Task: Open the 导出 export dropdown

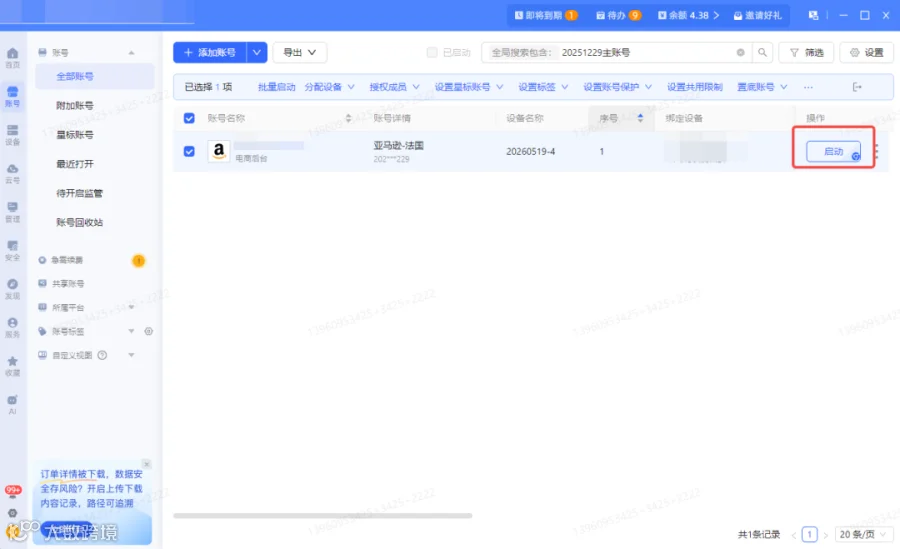Action: pos(300,52)
